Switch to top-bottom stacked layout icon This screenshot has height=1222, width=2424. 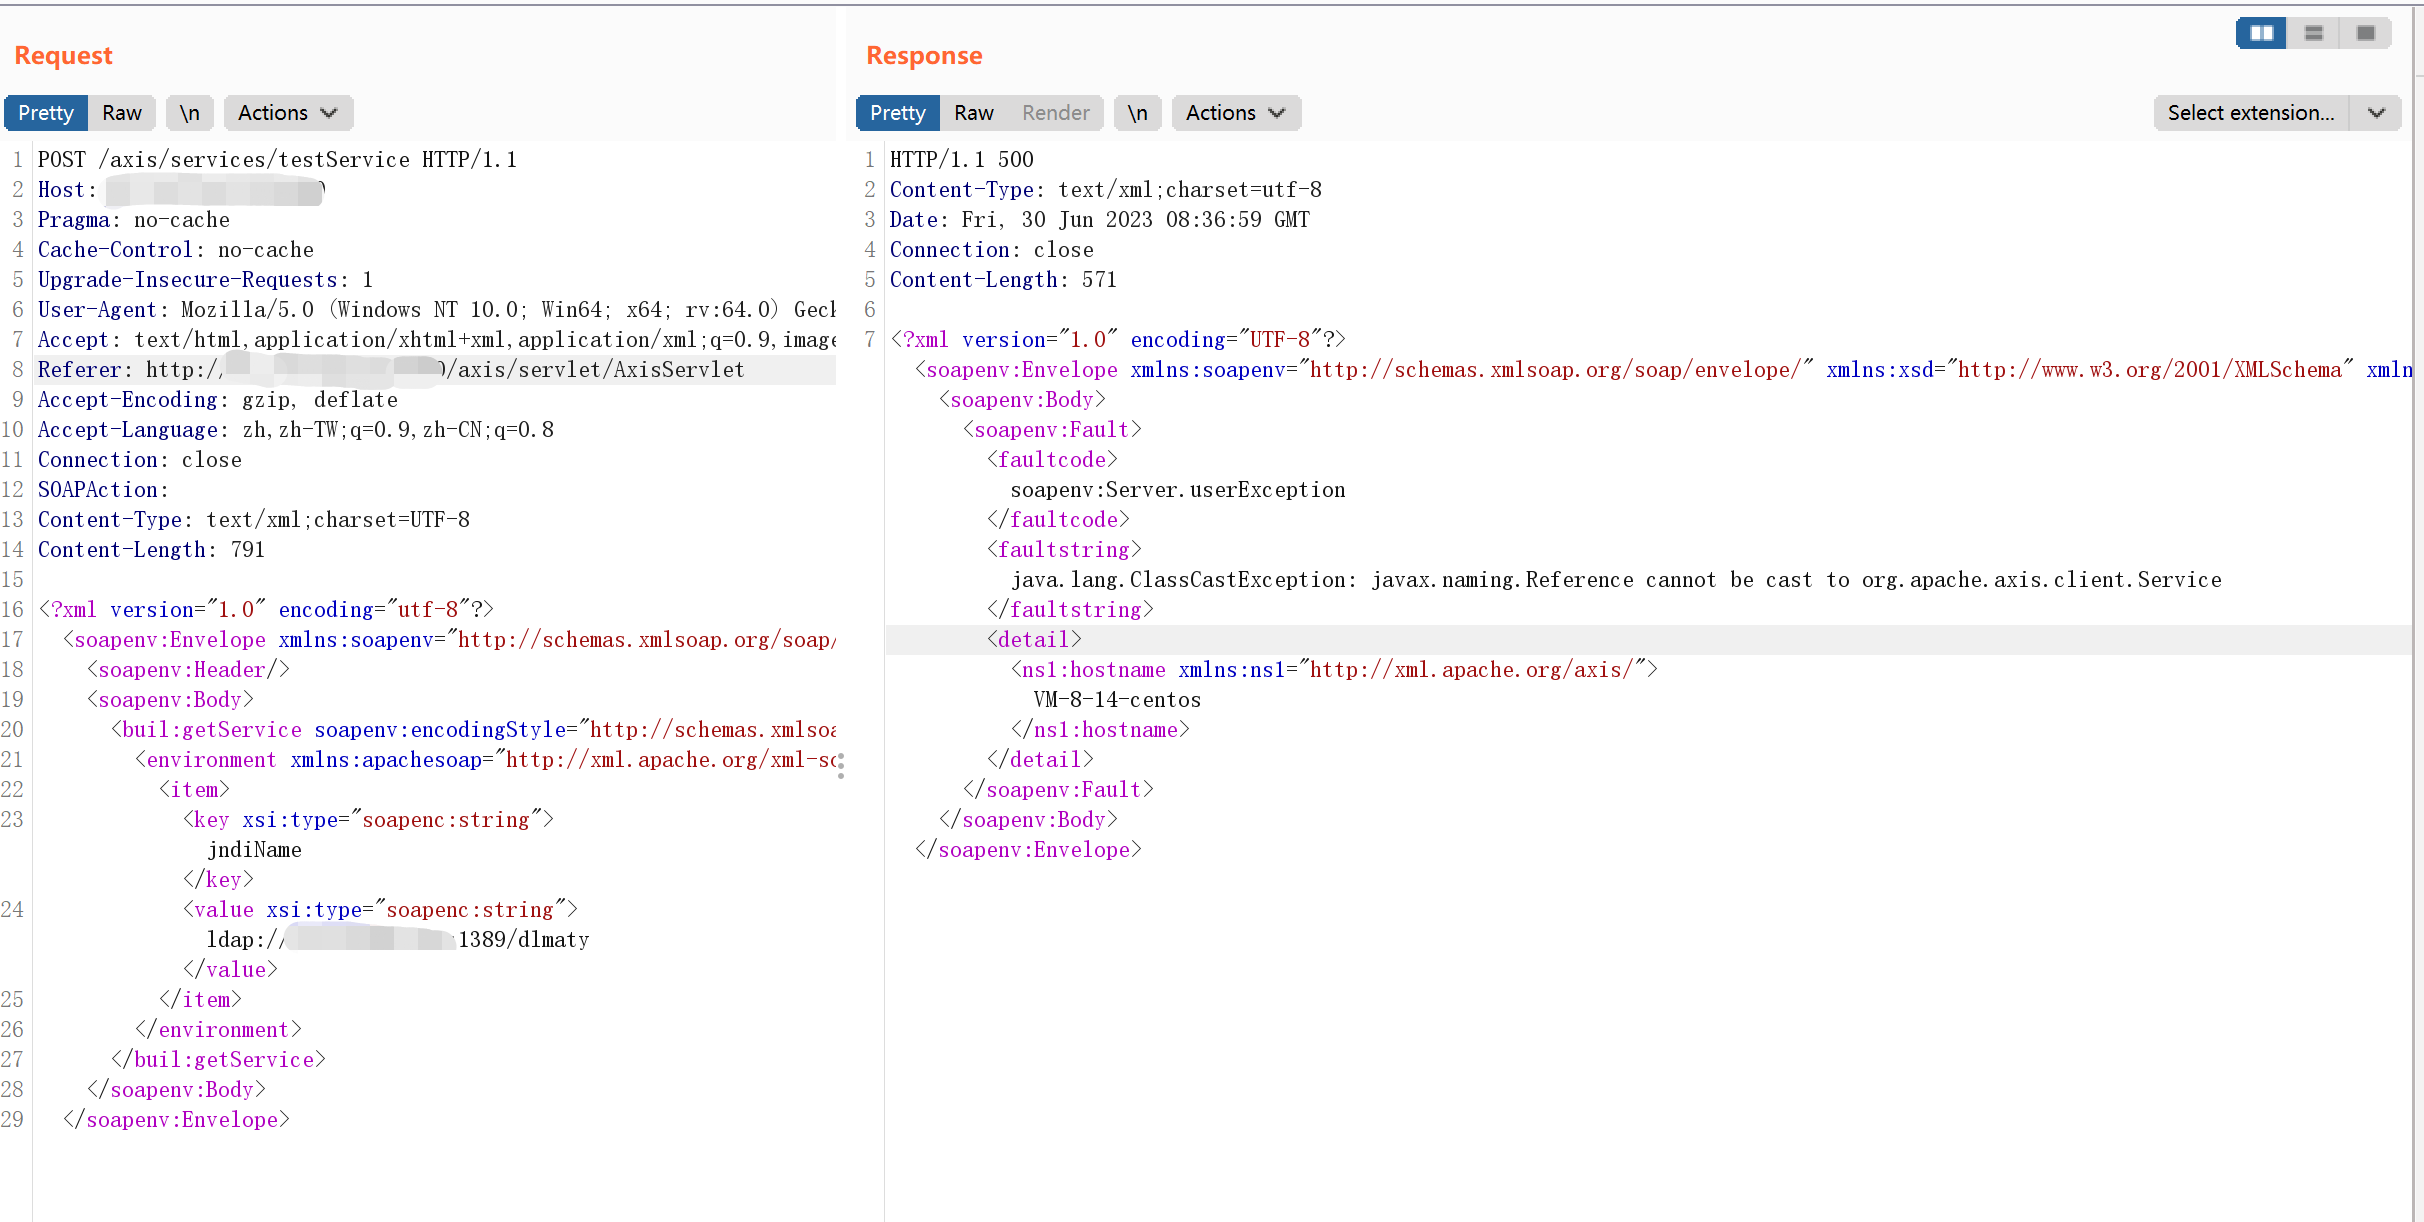pos(2313,33)
